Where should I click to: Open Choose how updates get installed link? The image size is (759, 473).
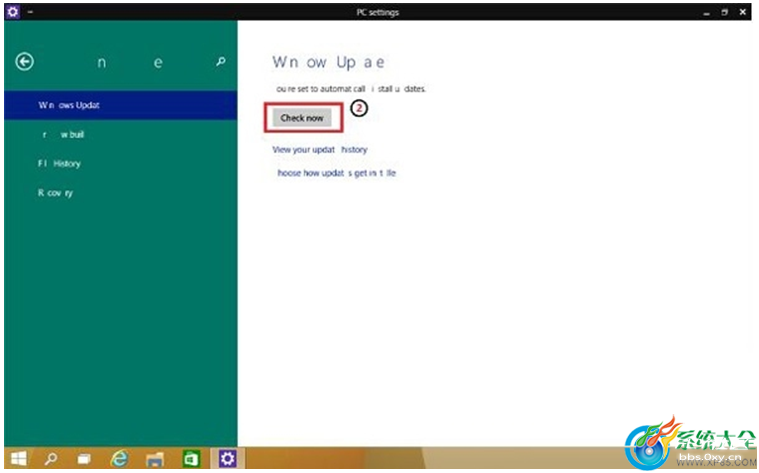click(334, 173)
